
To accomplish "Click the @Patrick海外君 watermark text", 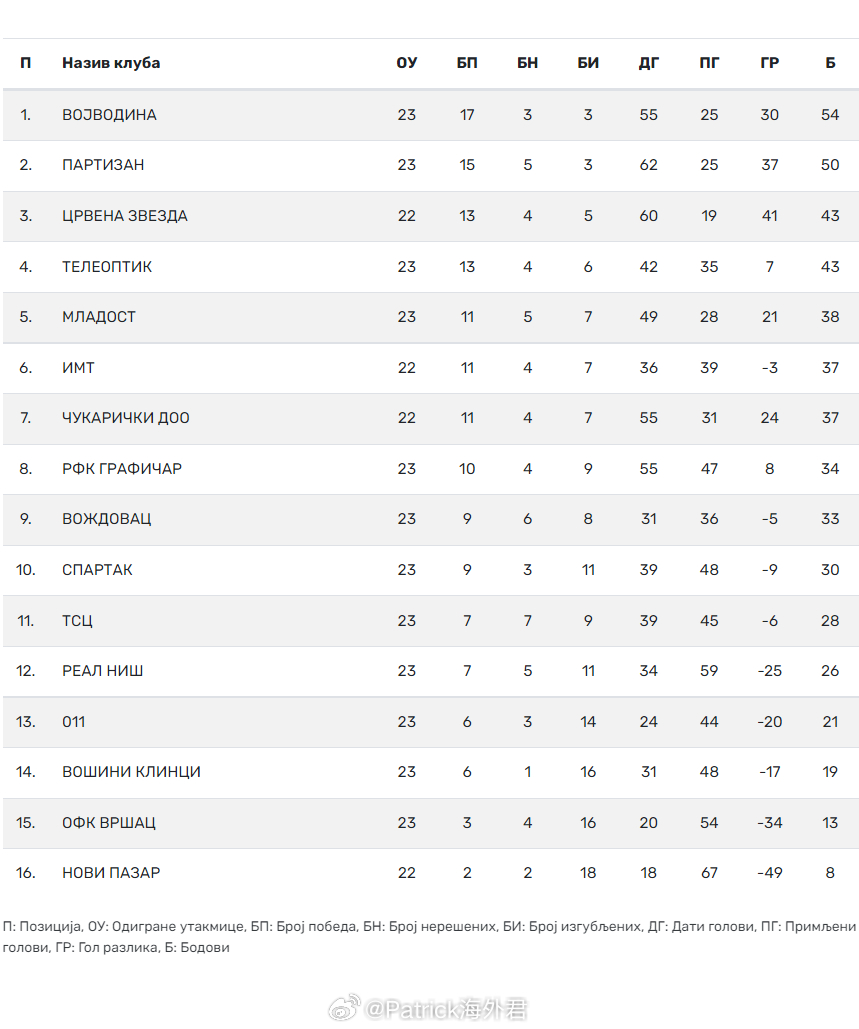I will (445, 1009).
